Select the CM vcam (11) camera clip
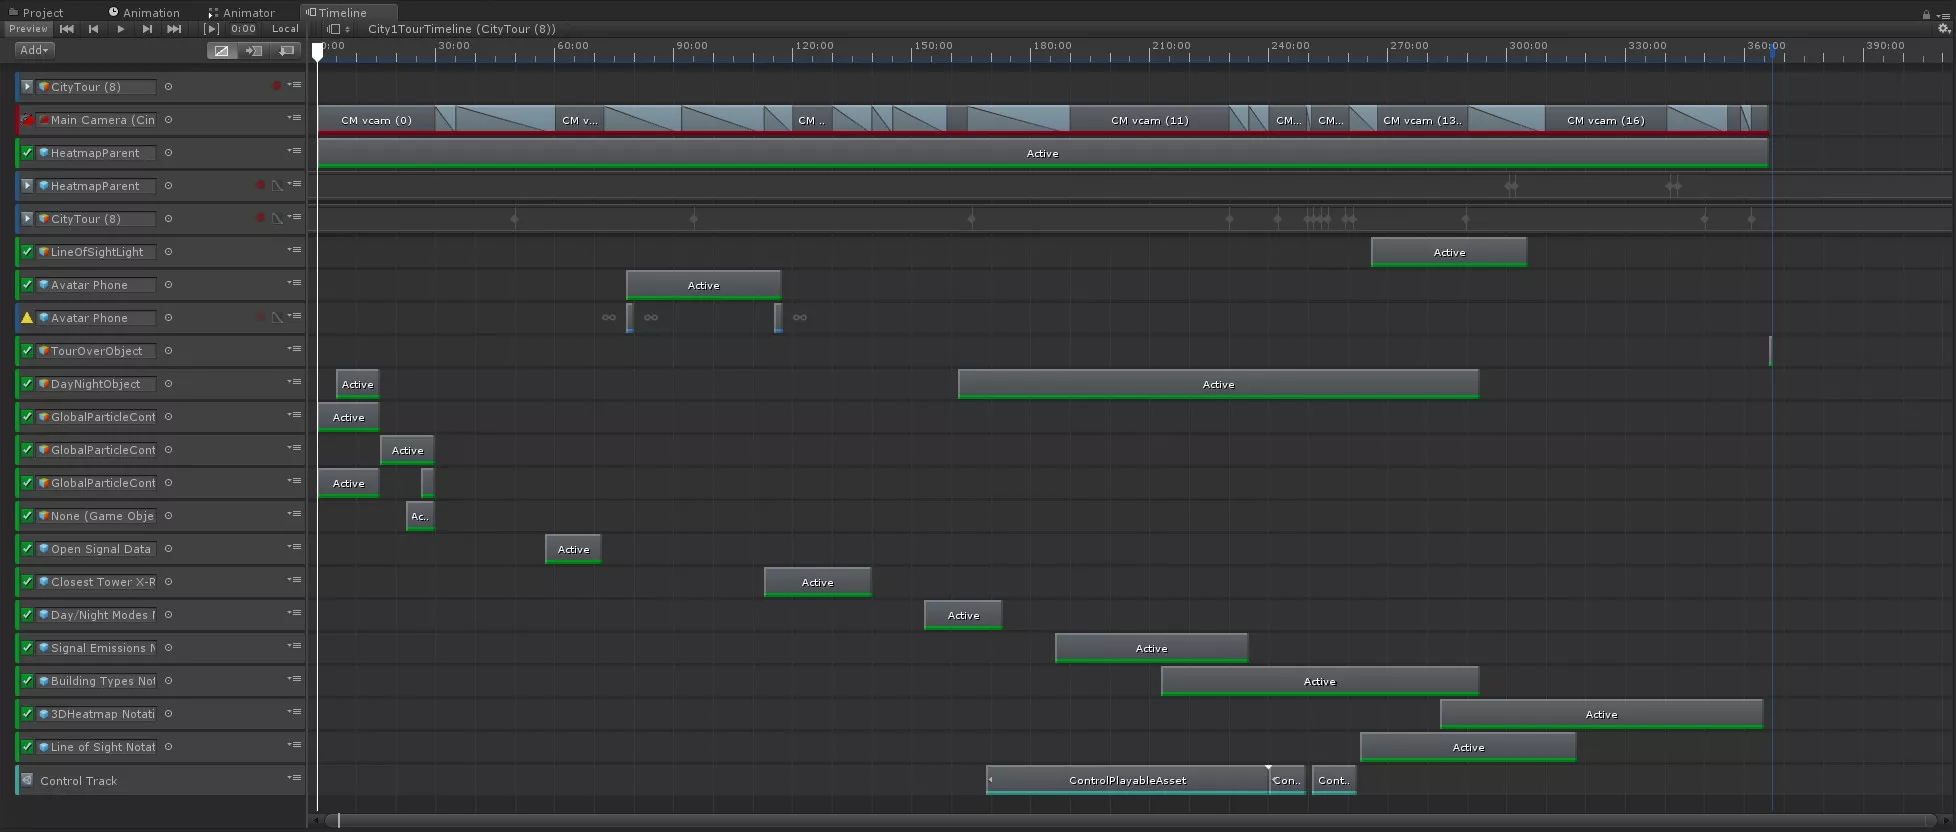Image resolution: width=1956 pixels, height=832 pixels. point(1149,120)
